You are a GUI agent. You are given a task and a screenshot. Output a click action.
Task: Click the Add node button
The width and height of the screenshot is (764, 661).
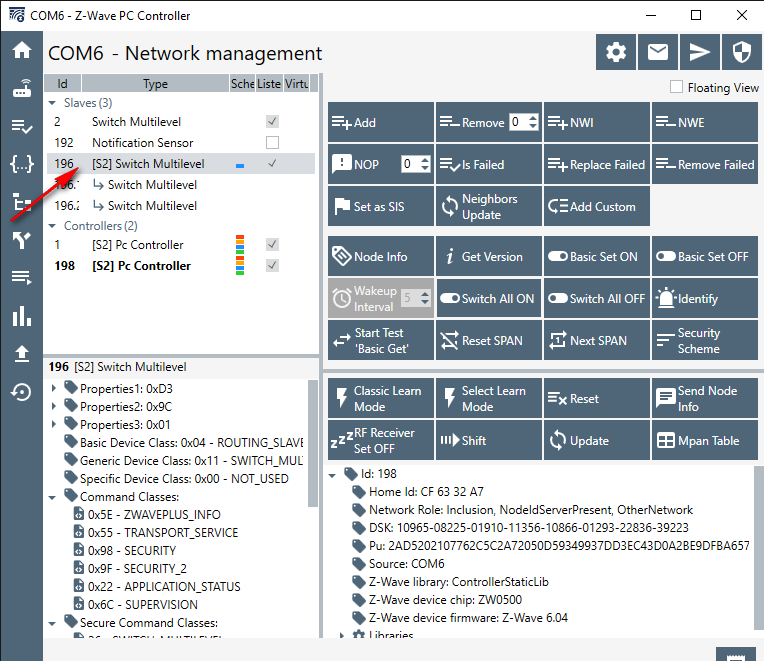coord(381,122)
